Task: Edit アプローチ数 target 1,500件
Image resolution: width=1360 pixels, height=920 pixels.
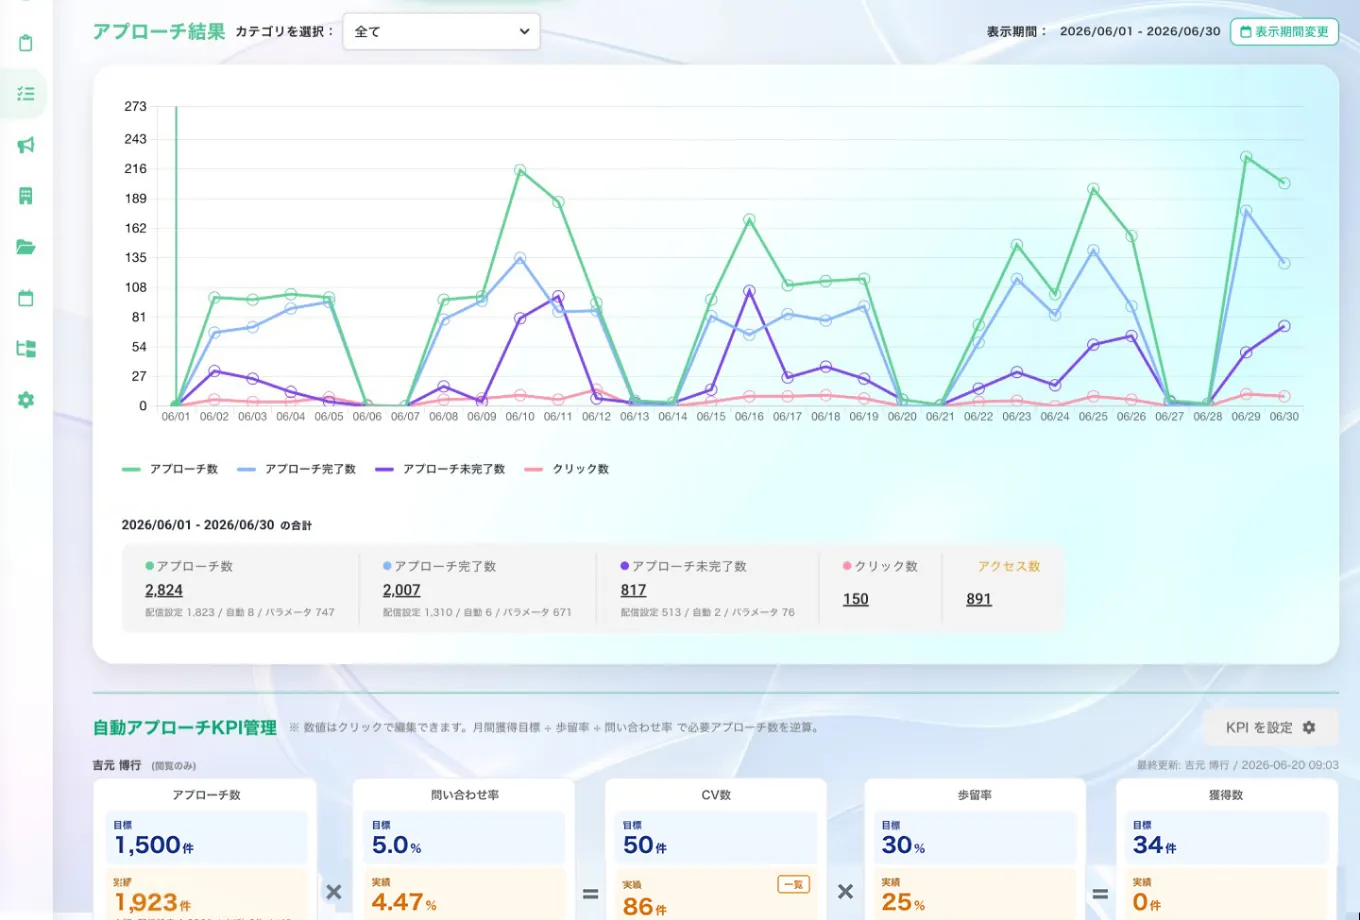Action: pos(154,845)
